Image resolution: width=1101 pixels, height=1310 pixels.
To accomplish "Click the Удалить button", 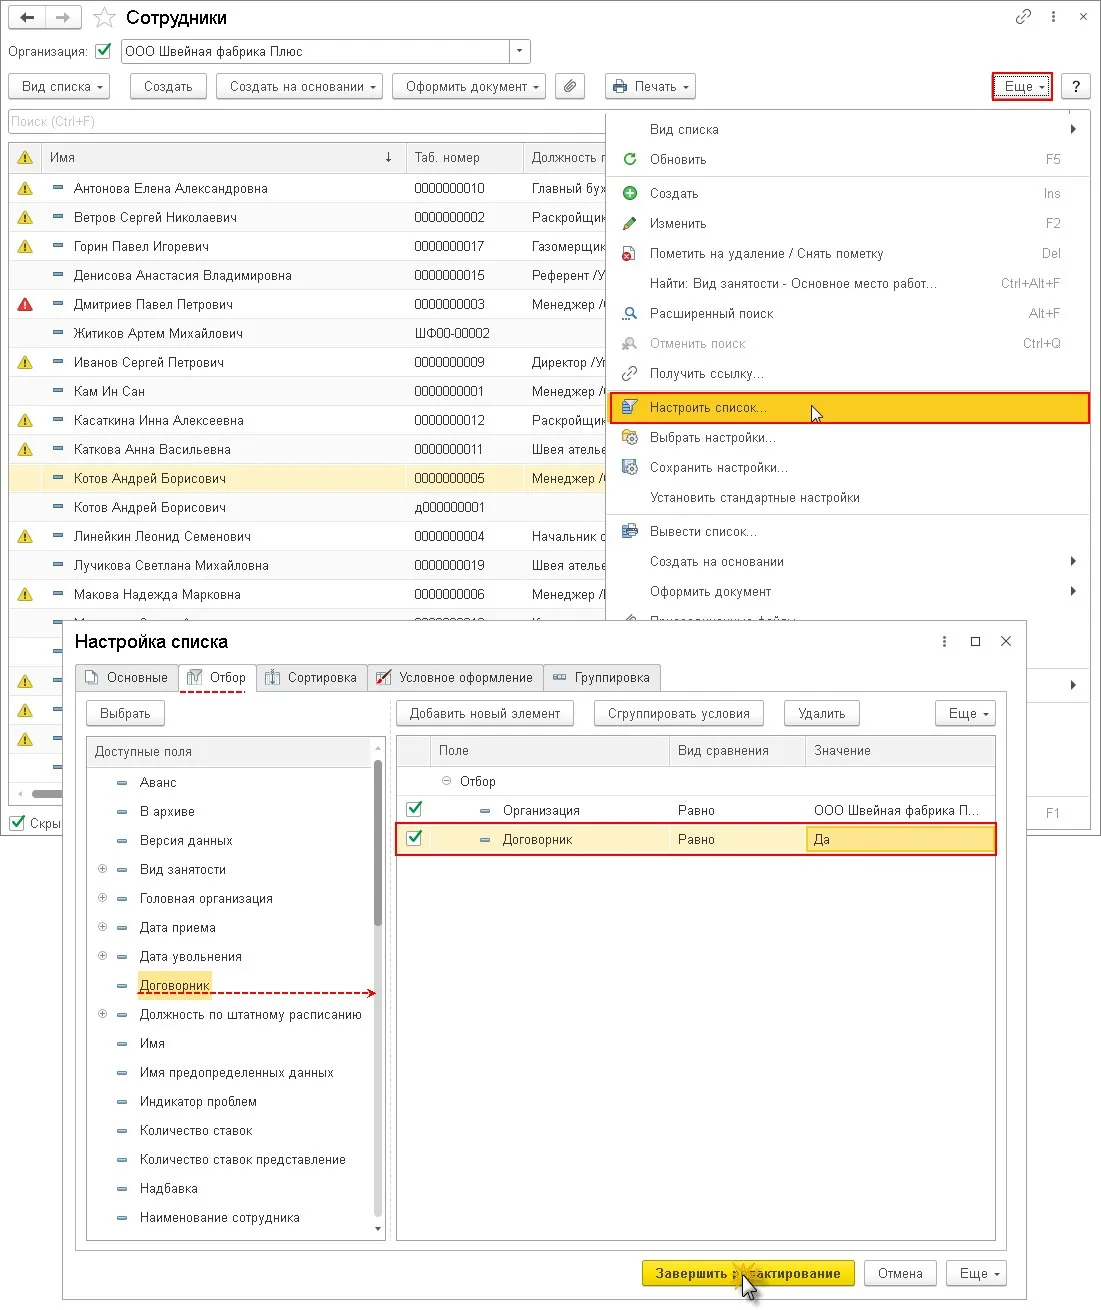I will tap(822, 713).
